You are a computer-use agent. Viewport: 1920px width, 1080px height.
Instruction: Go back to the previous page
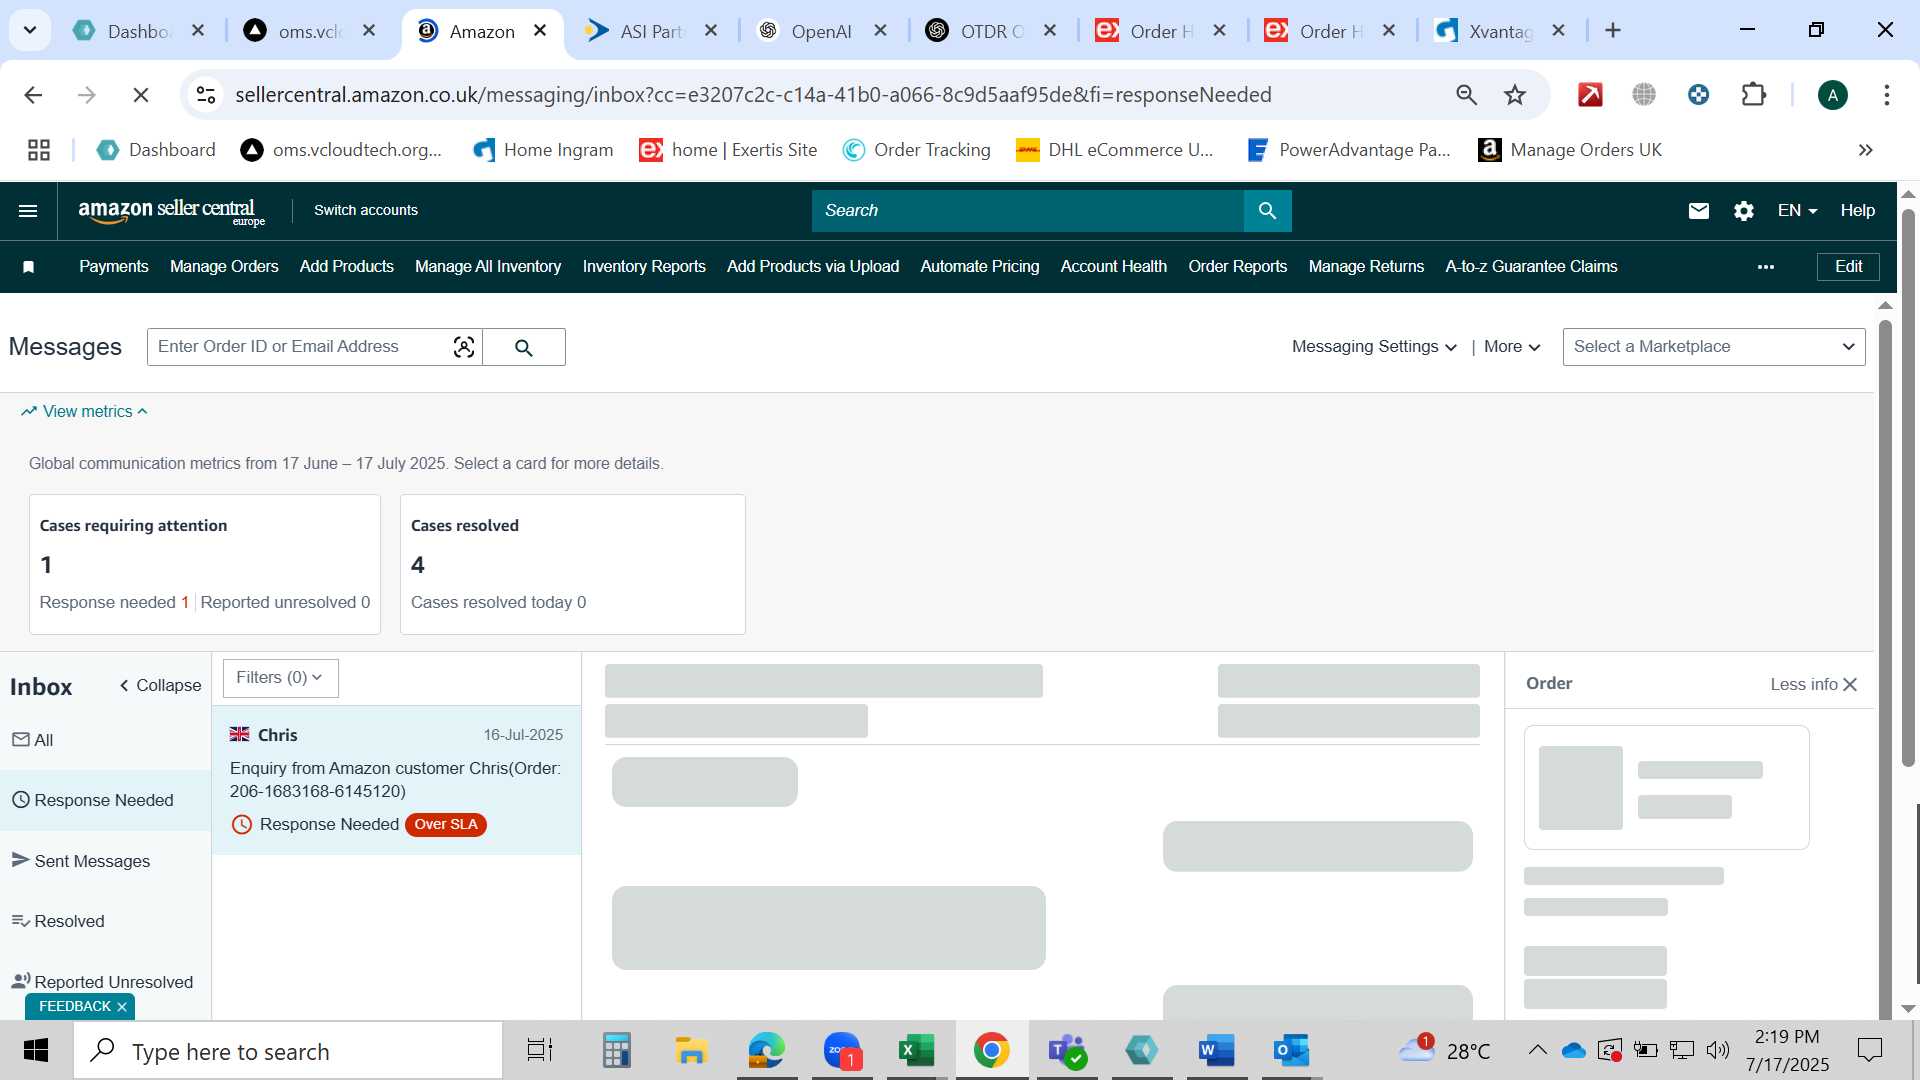coord(33,95)
